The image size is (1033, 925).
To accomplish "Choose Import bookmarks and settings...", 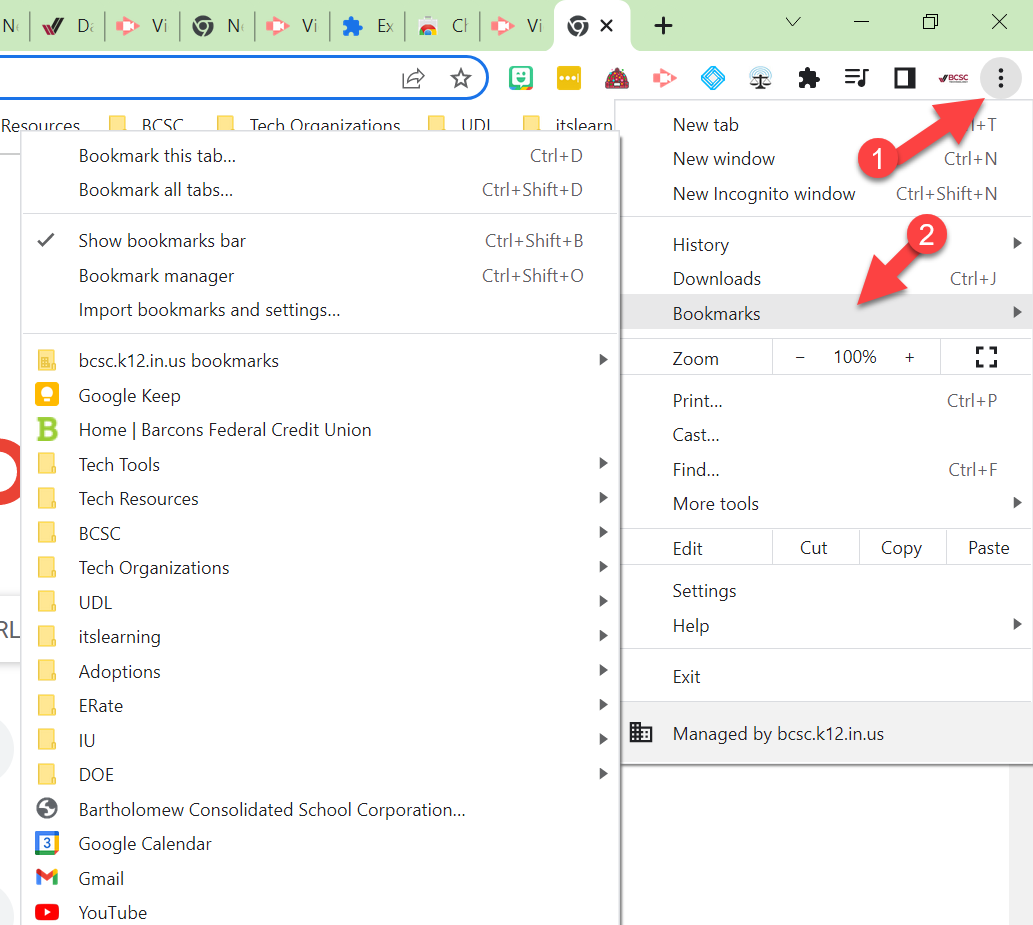I will 321,310.
